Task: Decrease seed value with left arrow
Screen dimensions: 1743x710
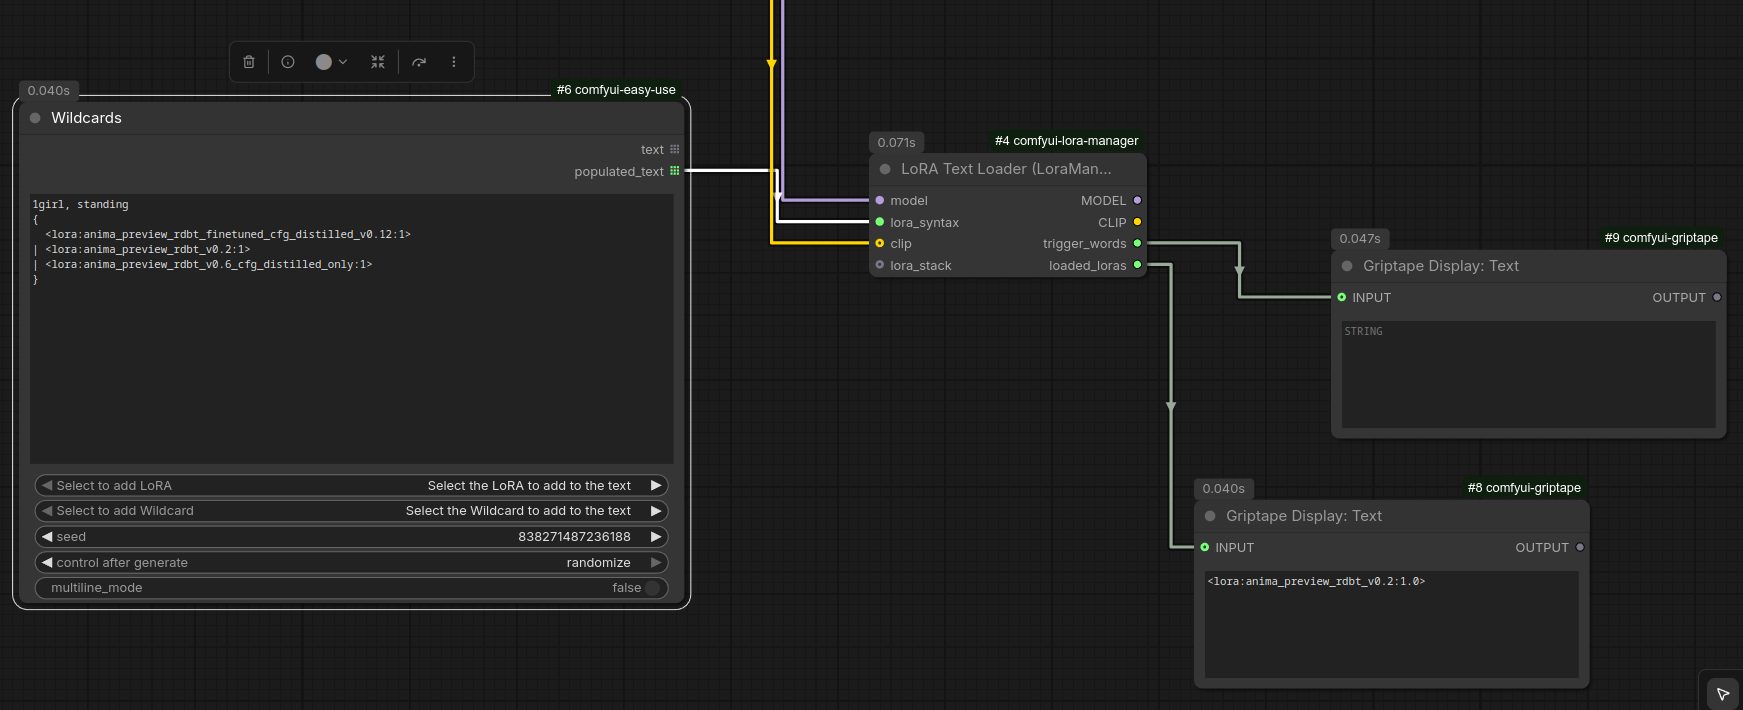Action: click(47, 537)
